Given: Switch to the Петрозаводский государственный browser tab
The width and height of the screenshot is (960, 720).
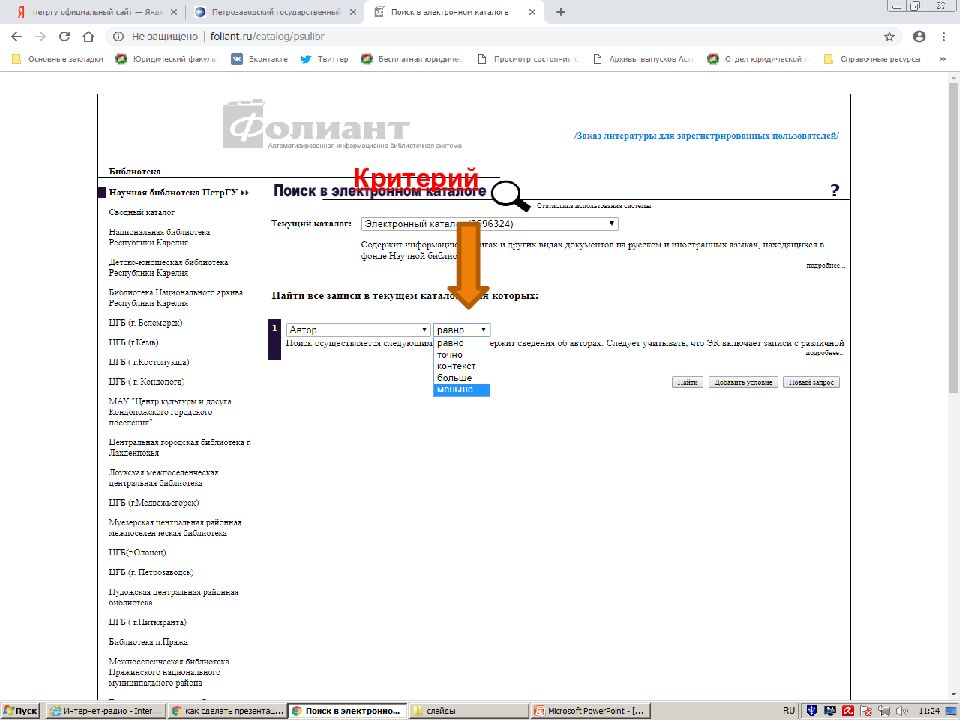Looking at the screenshot, I should [268, 12].
